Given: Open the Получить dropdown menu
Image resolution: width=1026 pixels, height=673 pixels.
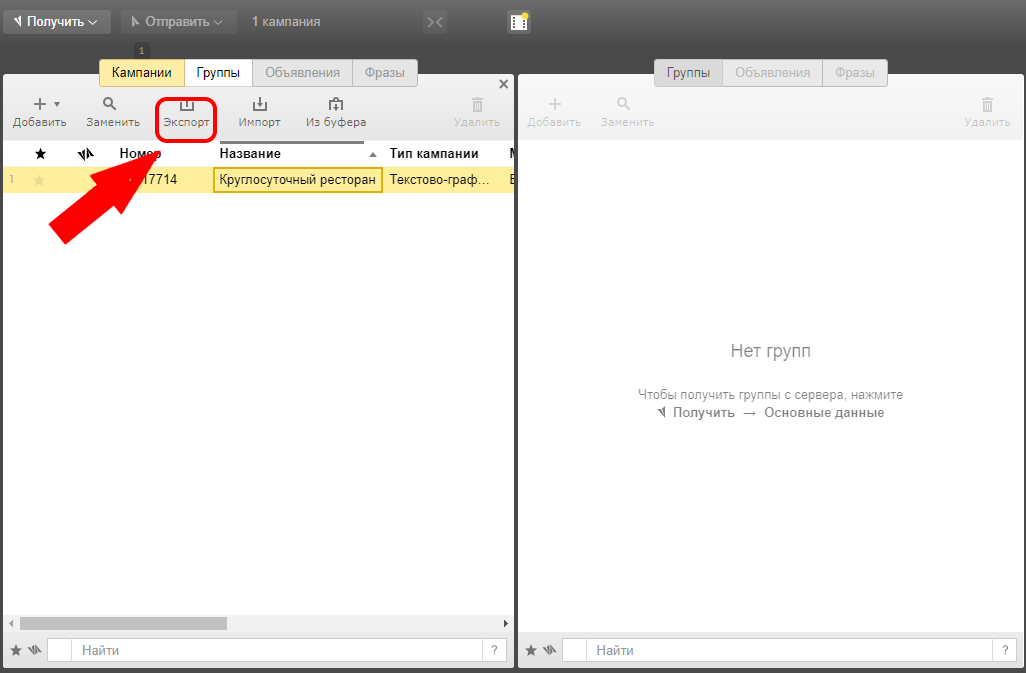Looking at the screenshot, I should pos(56,22).
